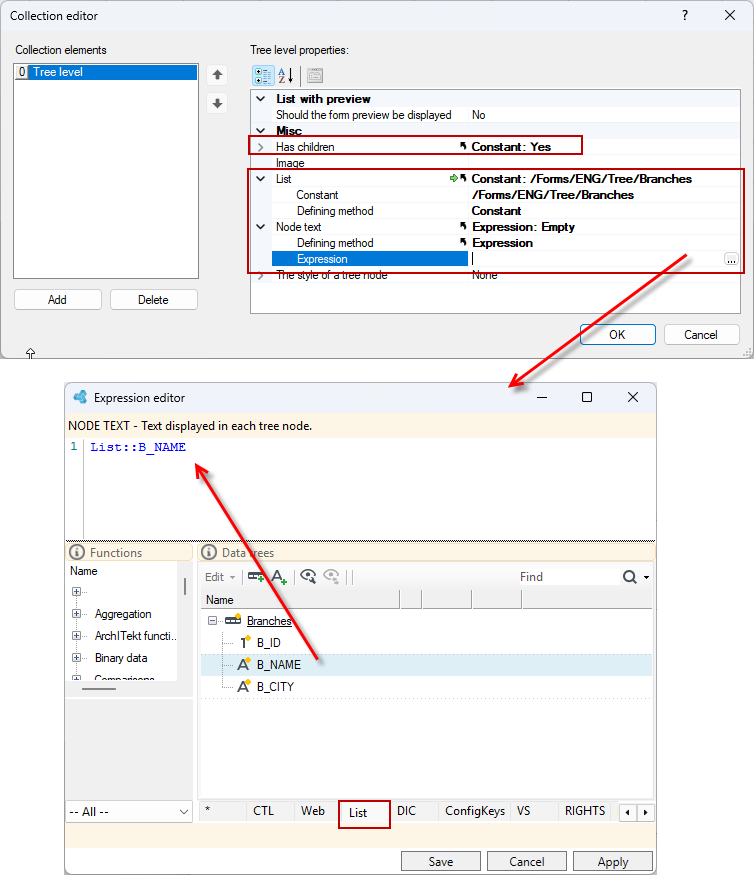
Task: Select the B_CITY field row
Action: (x=426, y=687)
